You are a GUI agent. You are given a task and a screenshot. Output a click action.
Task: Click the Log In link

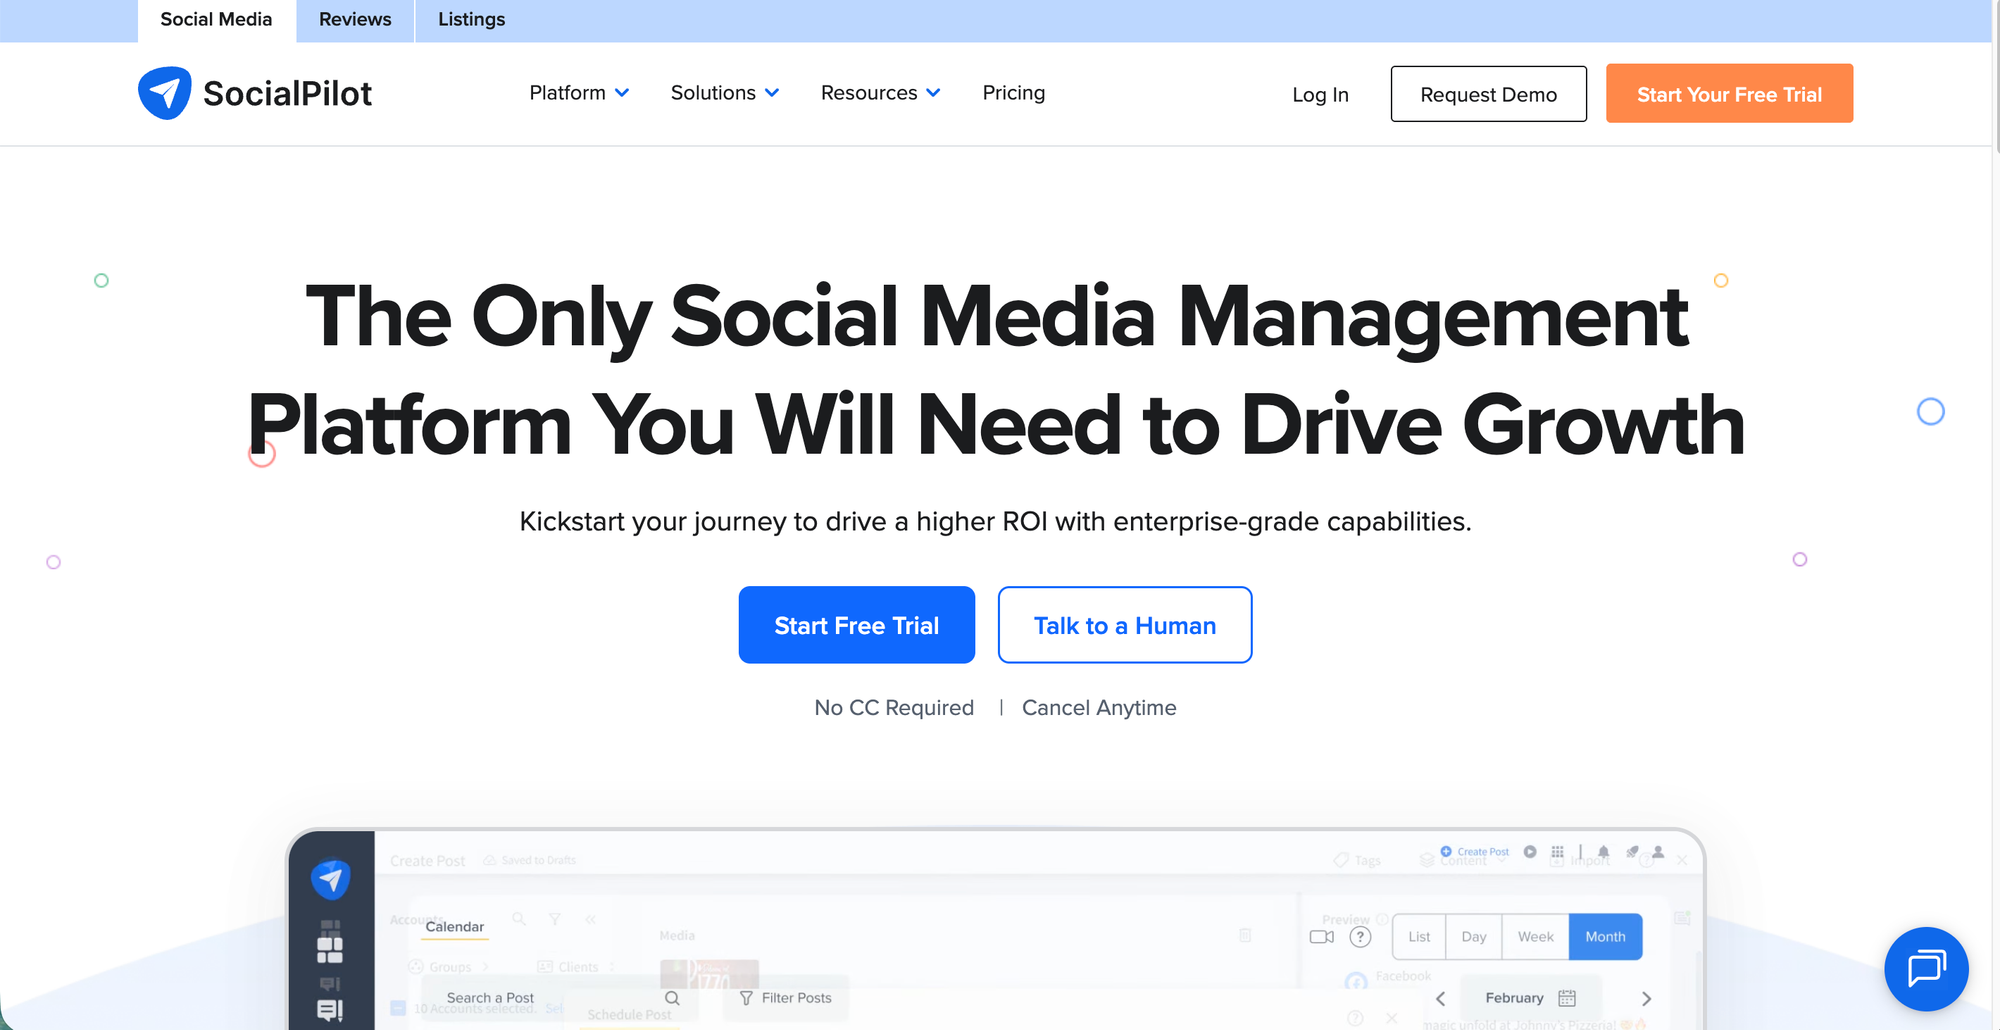[x=1320, y=94]
